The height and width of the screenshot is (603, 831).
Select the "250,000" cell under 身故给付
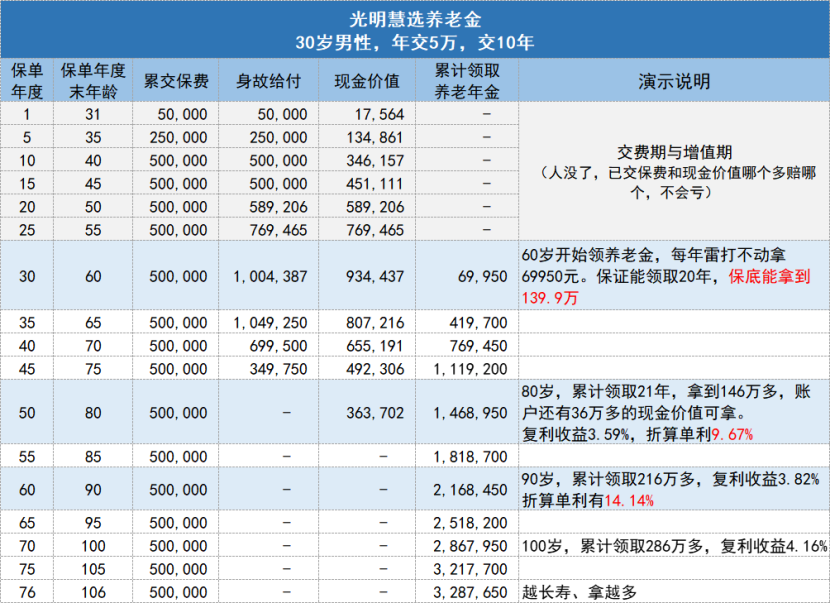coord(278,137)
